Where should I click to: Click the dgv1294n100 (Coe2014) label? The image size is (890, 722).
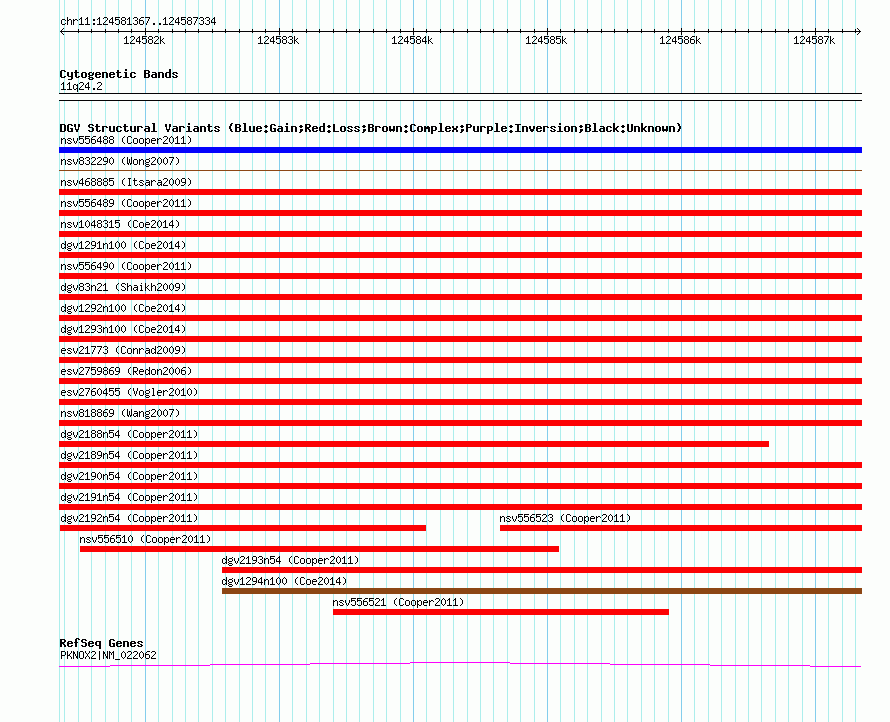[x=284, y=581]
